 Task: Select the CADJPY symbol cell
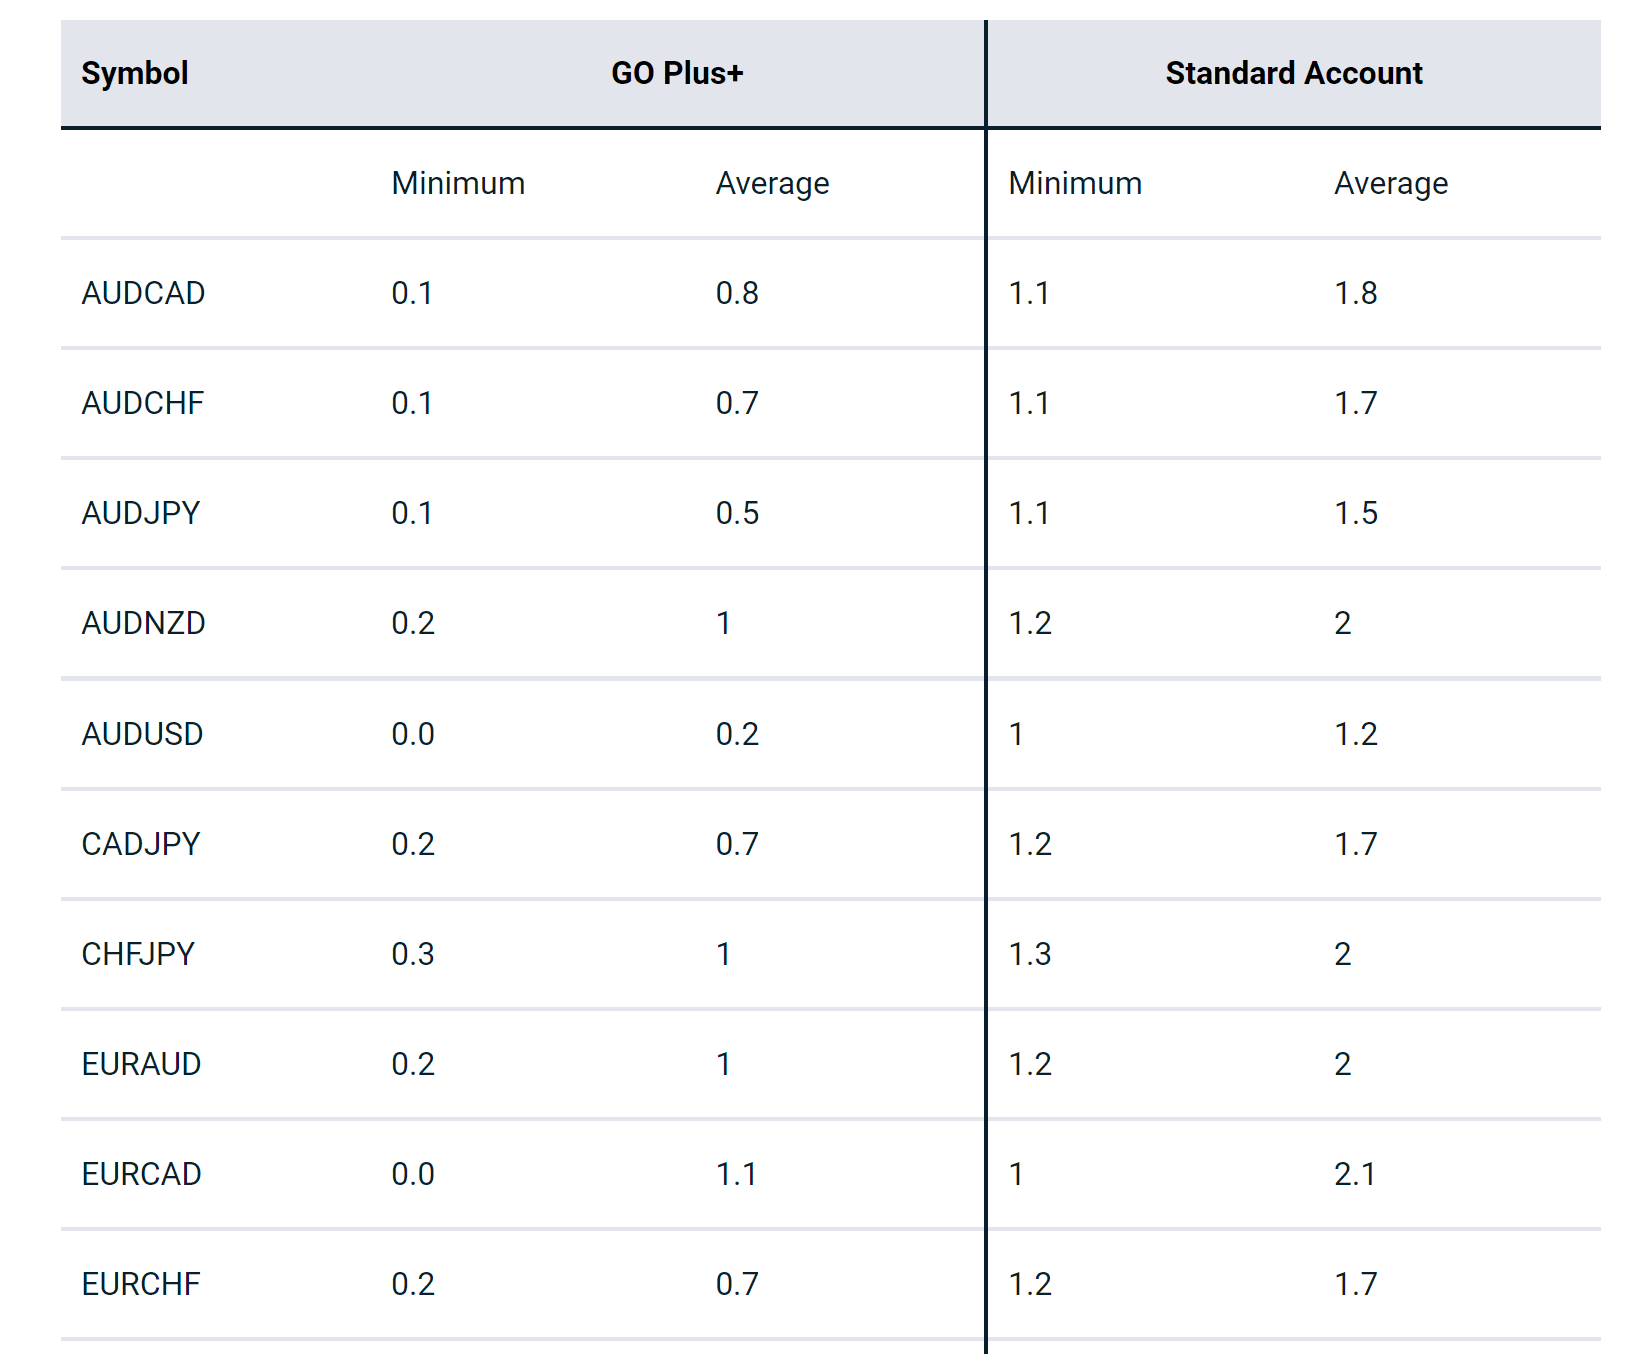click(x=141, y=844)
